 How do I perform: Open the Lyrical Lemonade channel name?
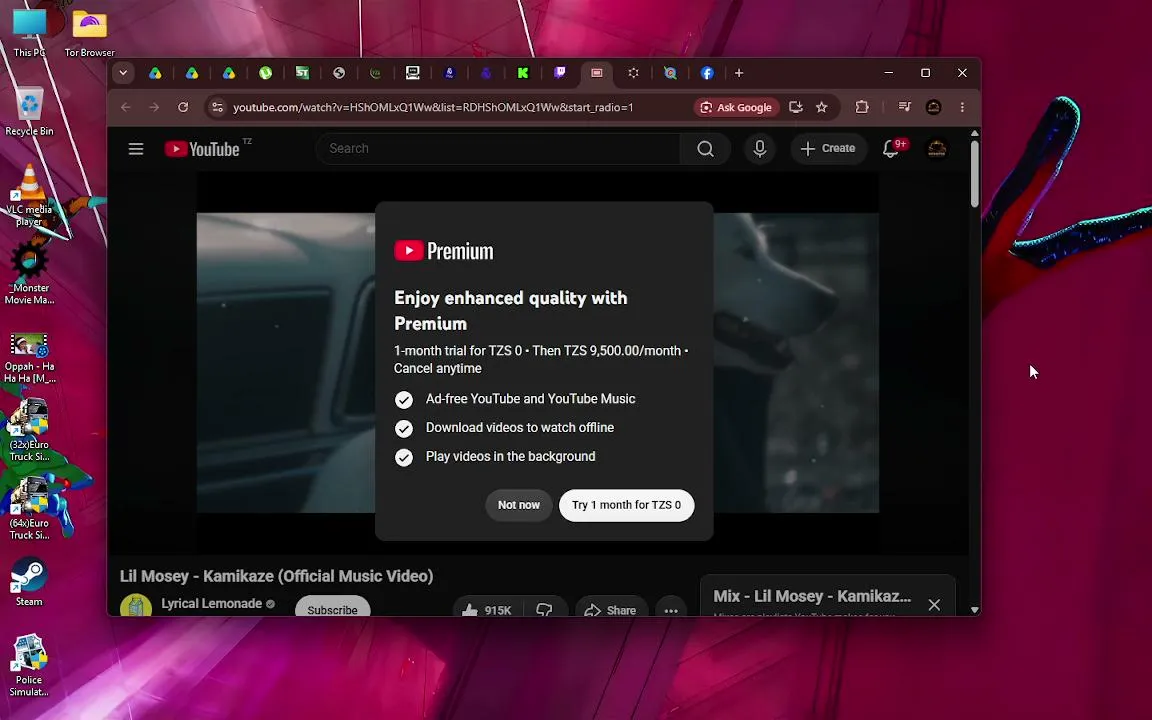coord(212,603)
